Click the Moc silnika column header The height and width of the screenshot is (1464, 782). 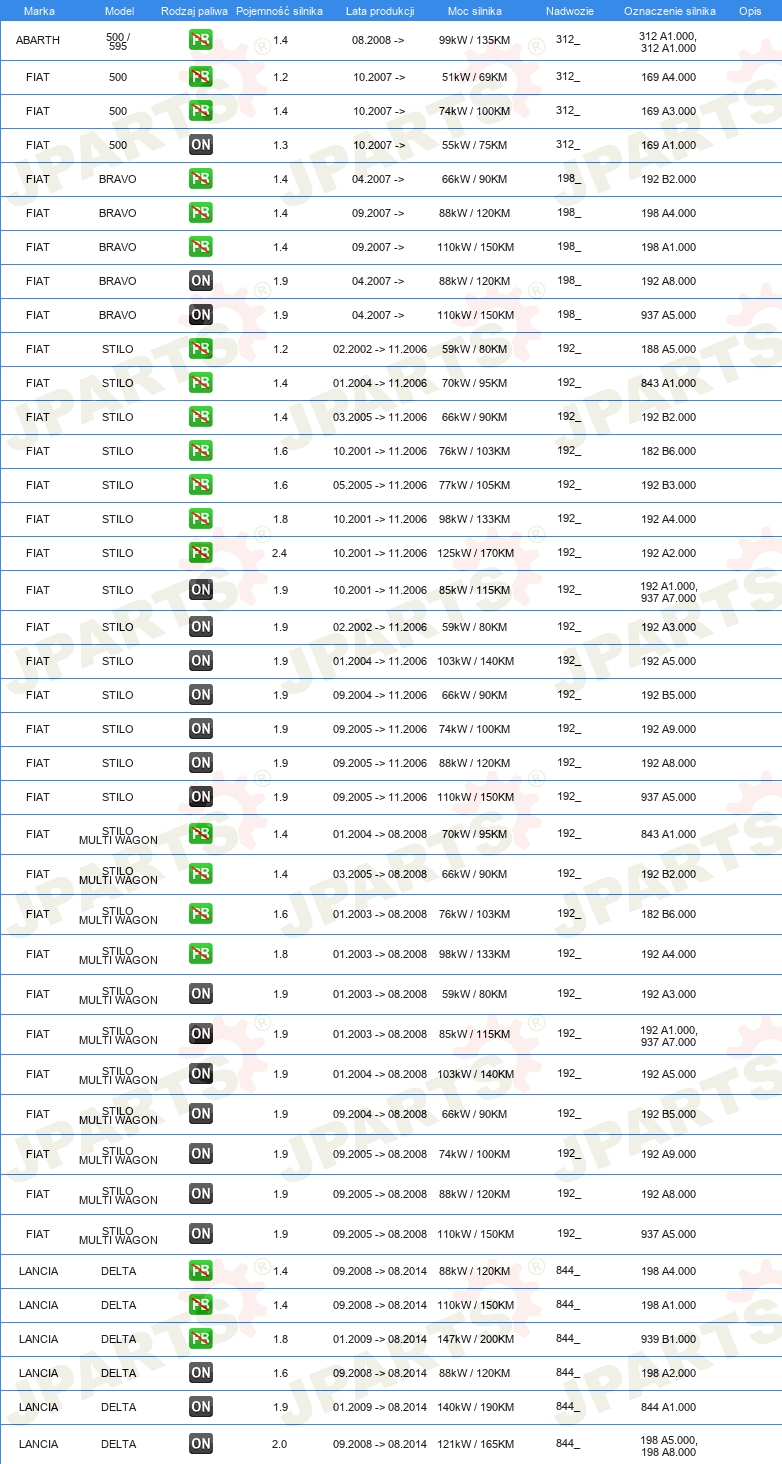pos(475,11)
